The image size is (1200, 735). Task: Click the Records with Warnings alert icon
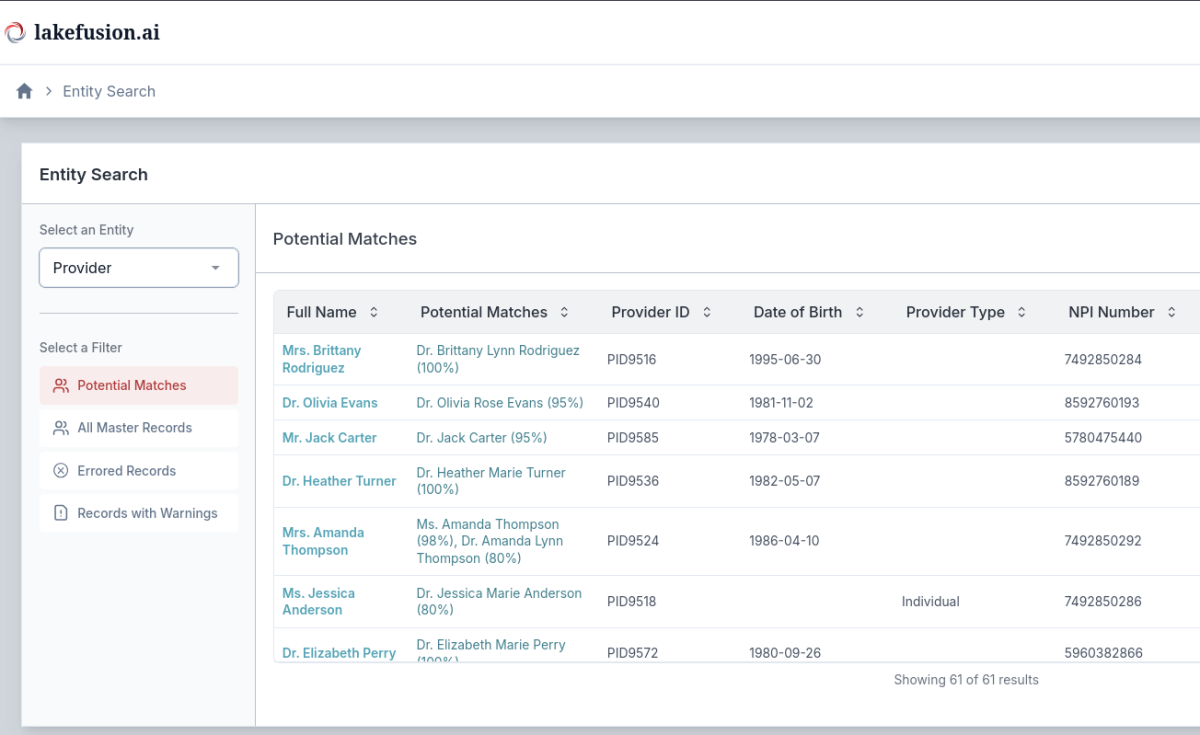coord(61,513)
